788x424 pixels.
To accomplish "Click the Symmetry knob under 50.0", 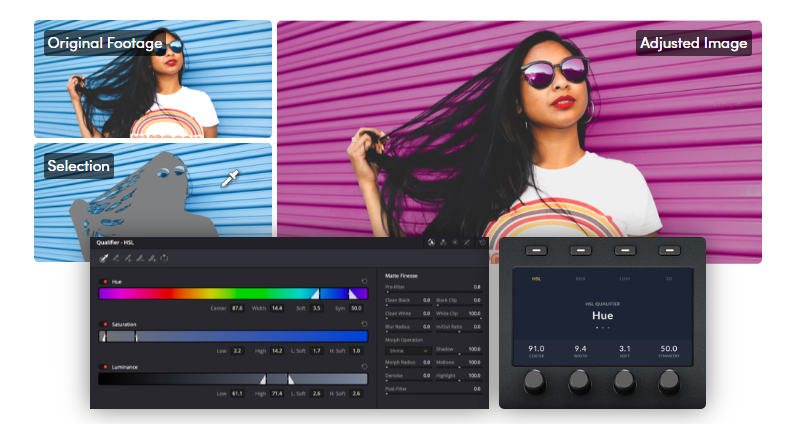I will (668, 382).
